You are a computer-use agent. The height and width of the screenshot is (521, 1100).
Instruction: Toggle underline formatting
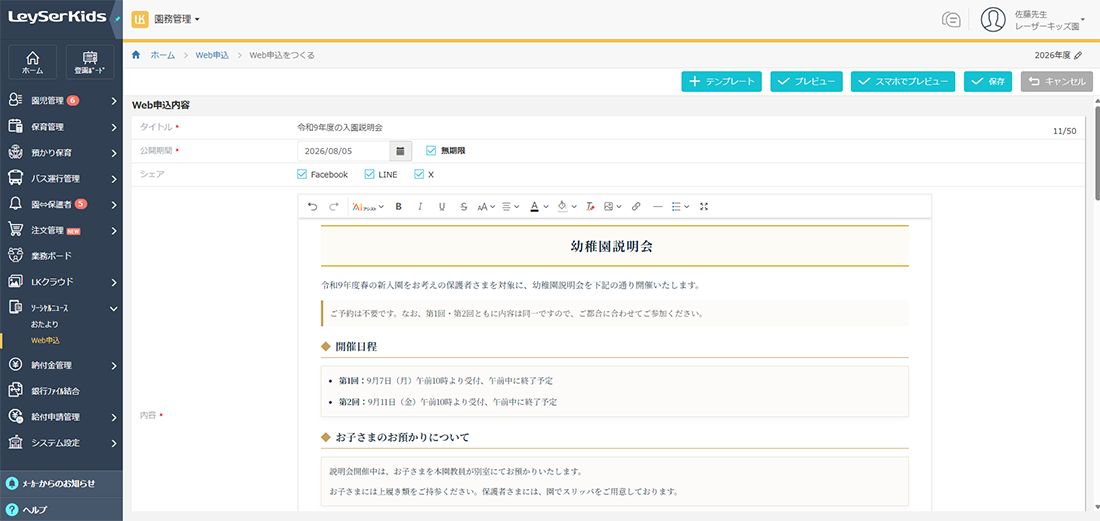pyautogui.click(x=441, y=206)
